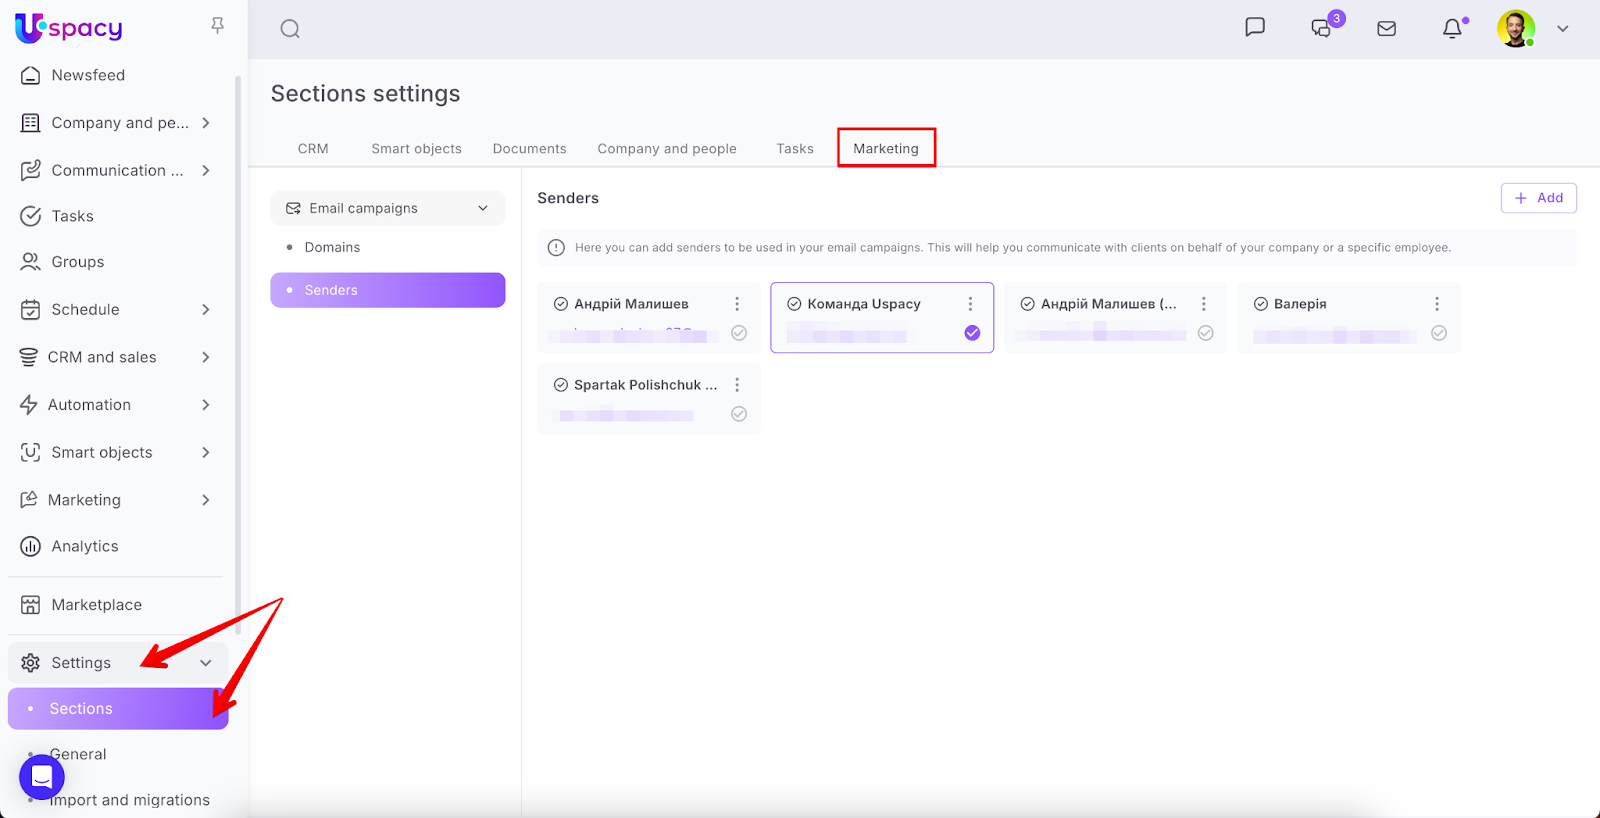This screenshot has width=1600, height=818.
Task: Switch to the Company and people tab
Action: 666,149
